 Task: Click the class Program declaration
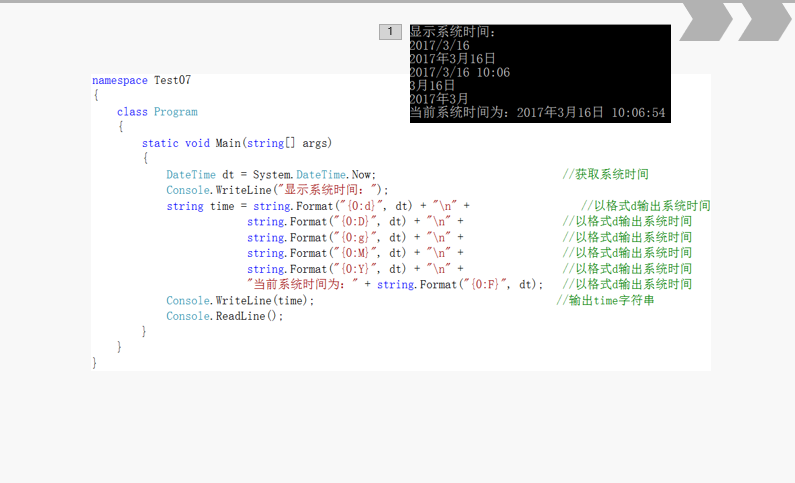pos(157,112)
